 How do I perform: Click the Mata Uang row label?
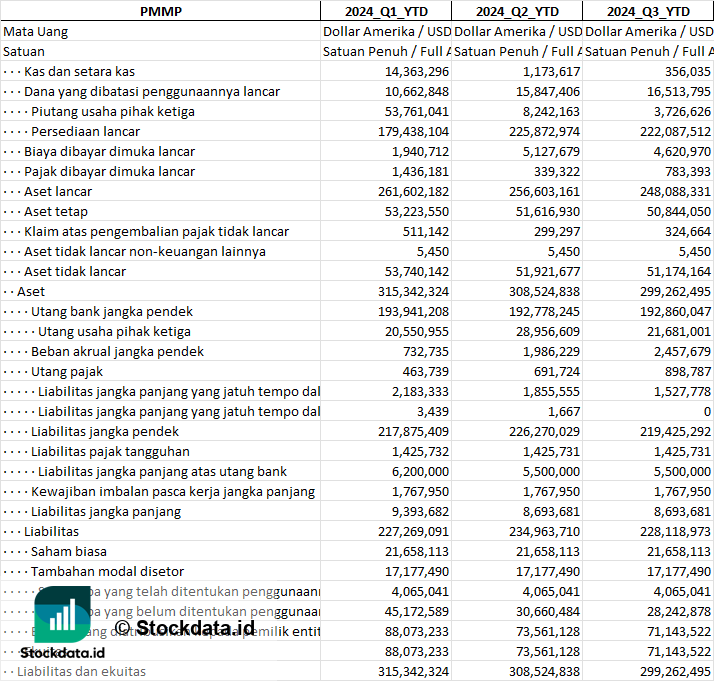[36, 31]
